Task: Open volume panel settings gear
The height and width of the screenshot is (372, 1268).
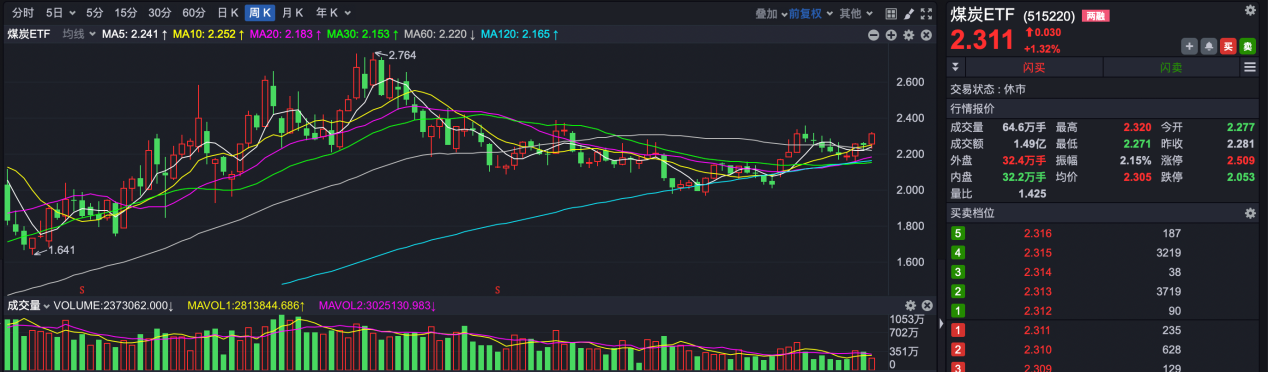Action: click(x=910, y=305)
